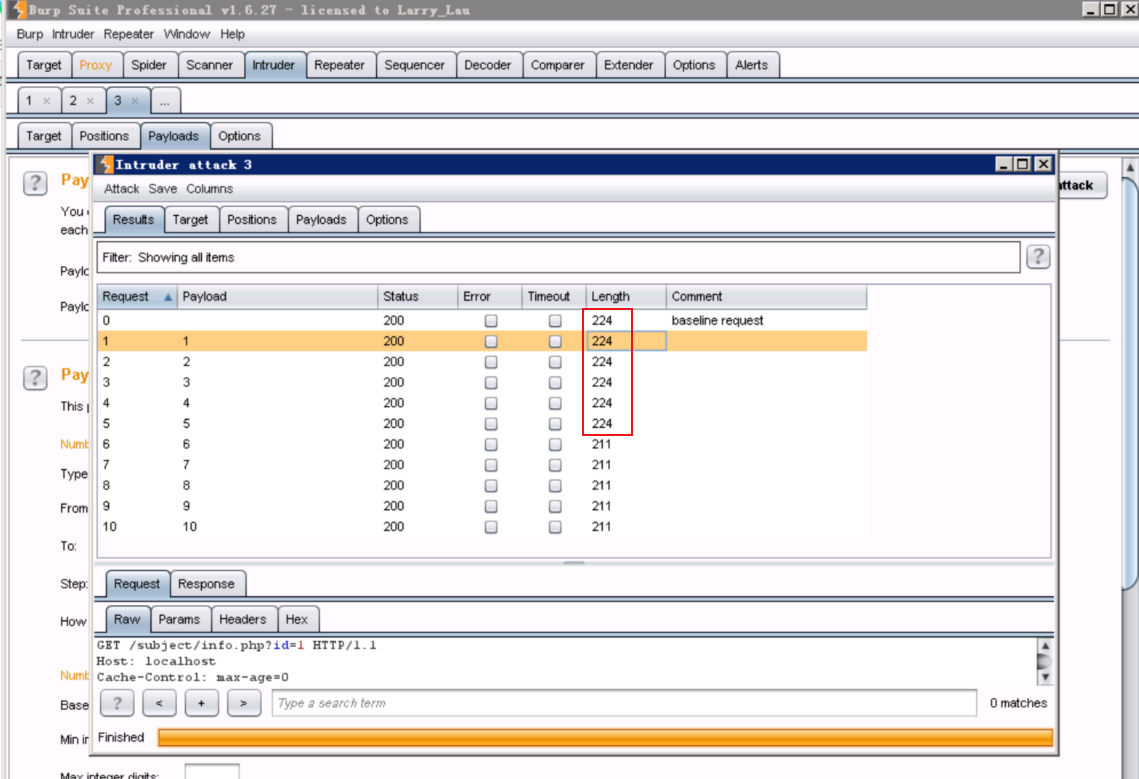Image resolution: width=1139 pixels, height=779 pixels.
Task: Click the Payload Options help icon
Action: tap(35, 377)
